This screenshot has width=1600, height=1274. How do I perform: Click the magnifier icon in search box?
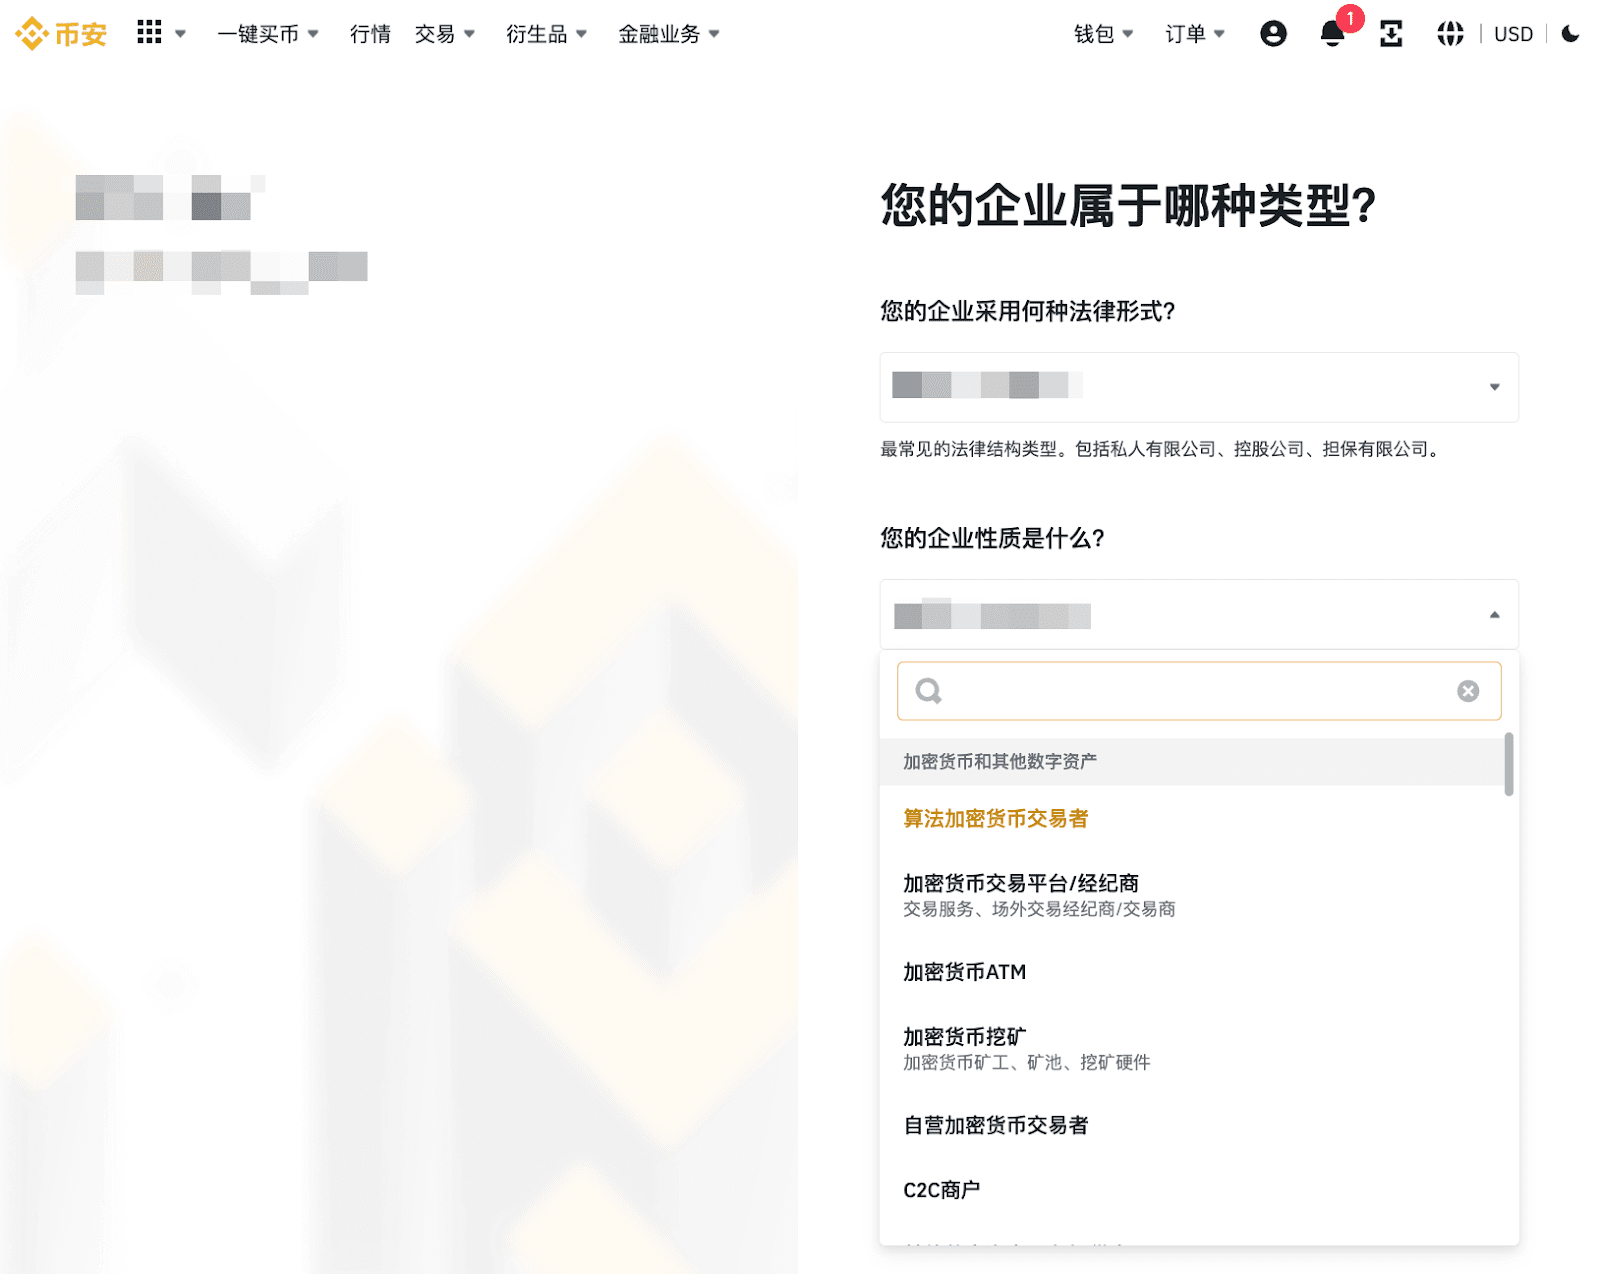point(929,691)
